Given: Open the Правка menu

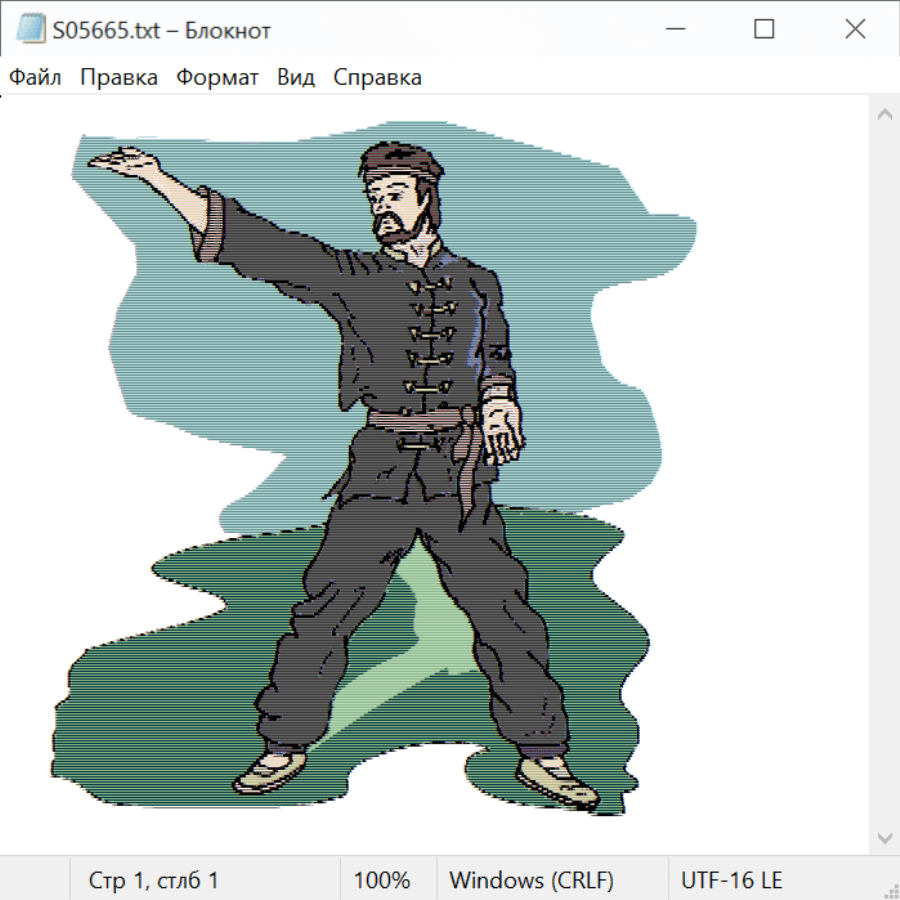Looking at the screenshot, I should tap(119, 78).
